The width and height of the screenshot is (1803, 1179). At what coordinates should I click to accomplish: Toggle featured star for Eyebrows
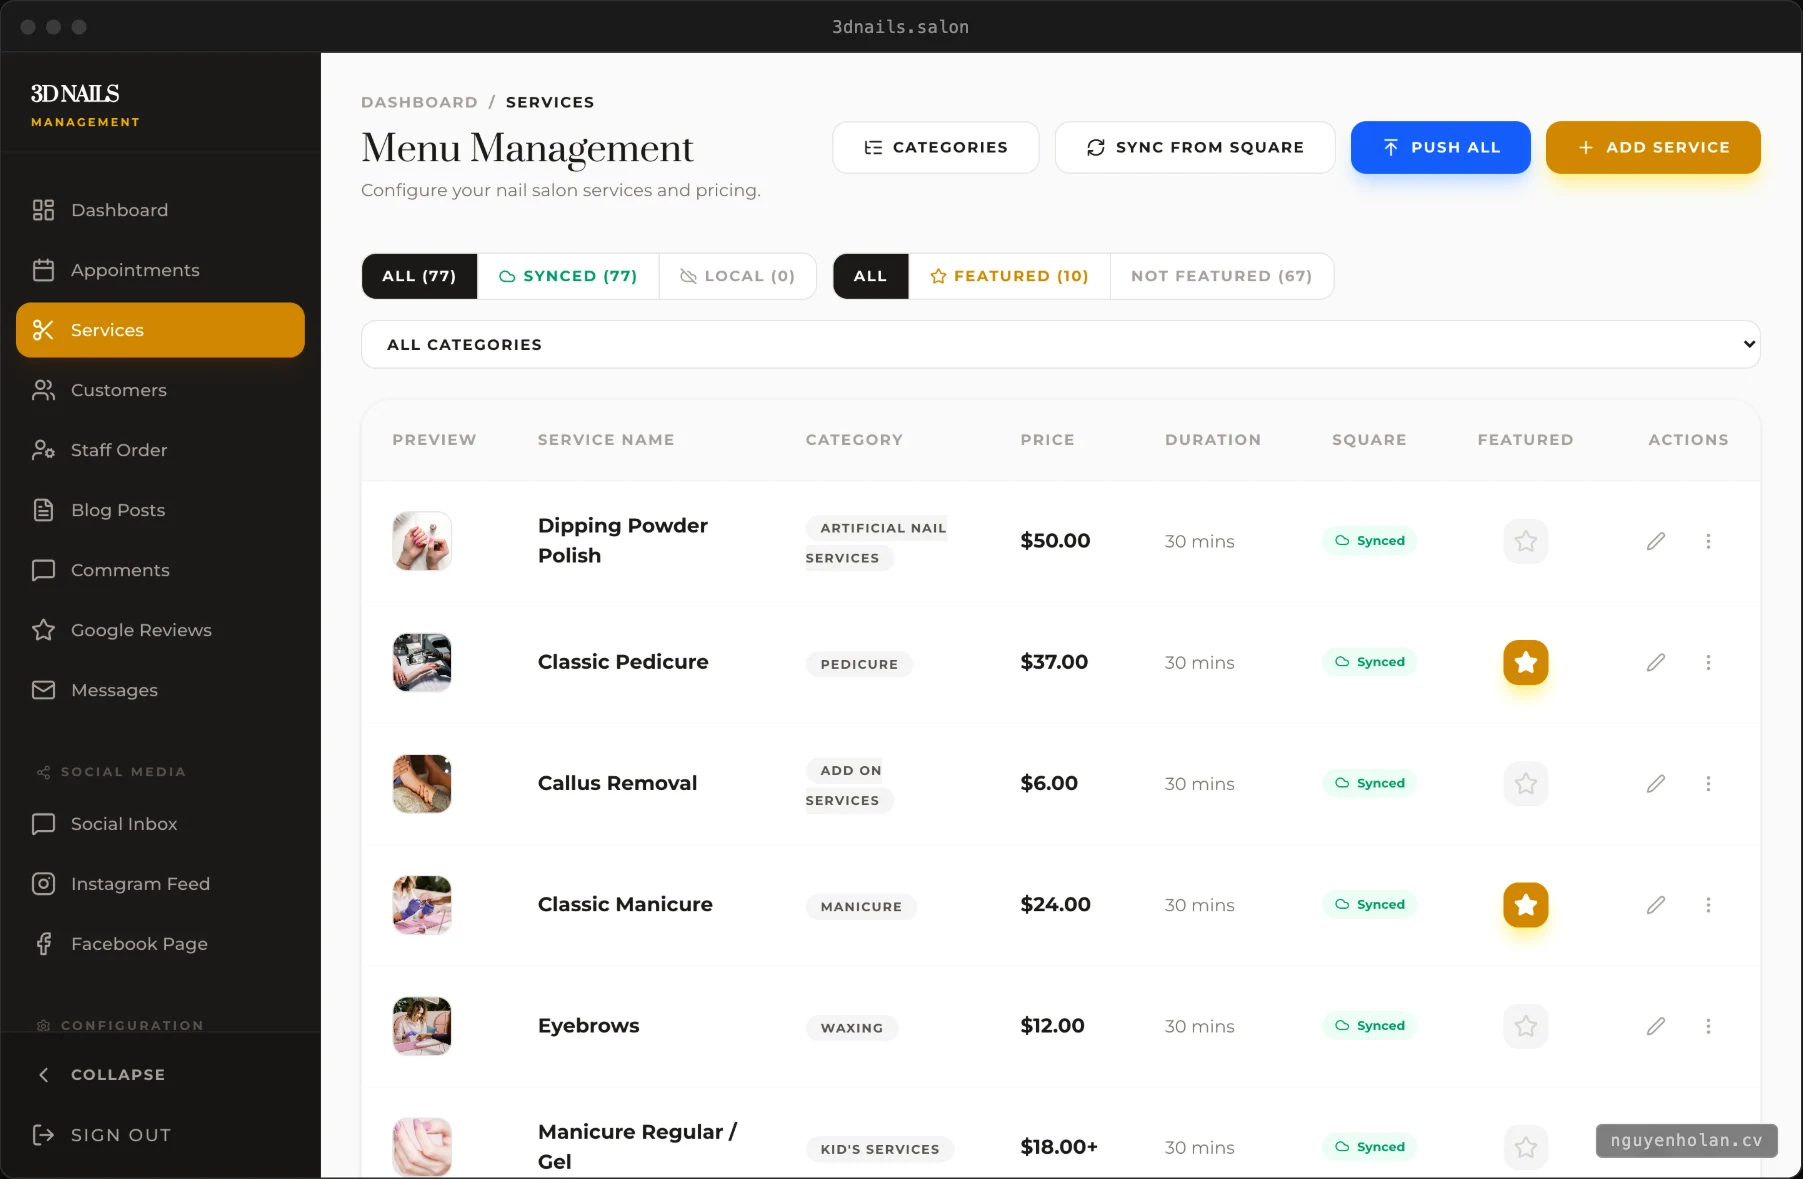1526,1026
